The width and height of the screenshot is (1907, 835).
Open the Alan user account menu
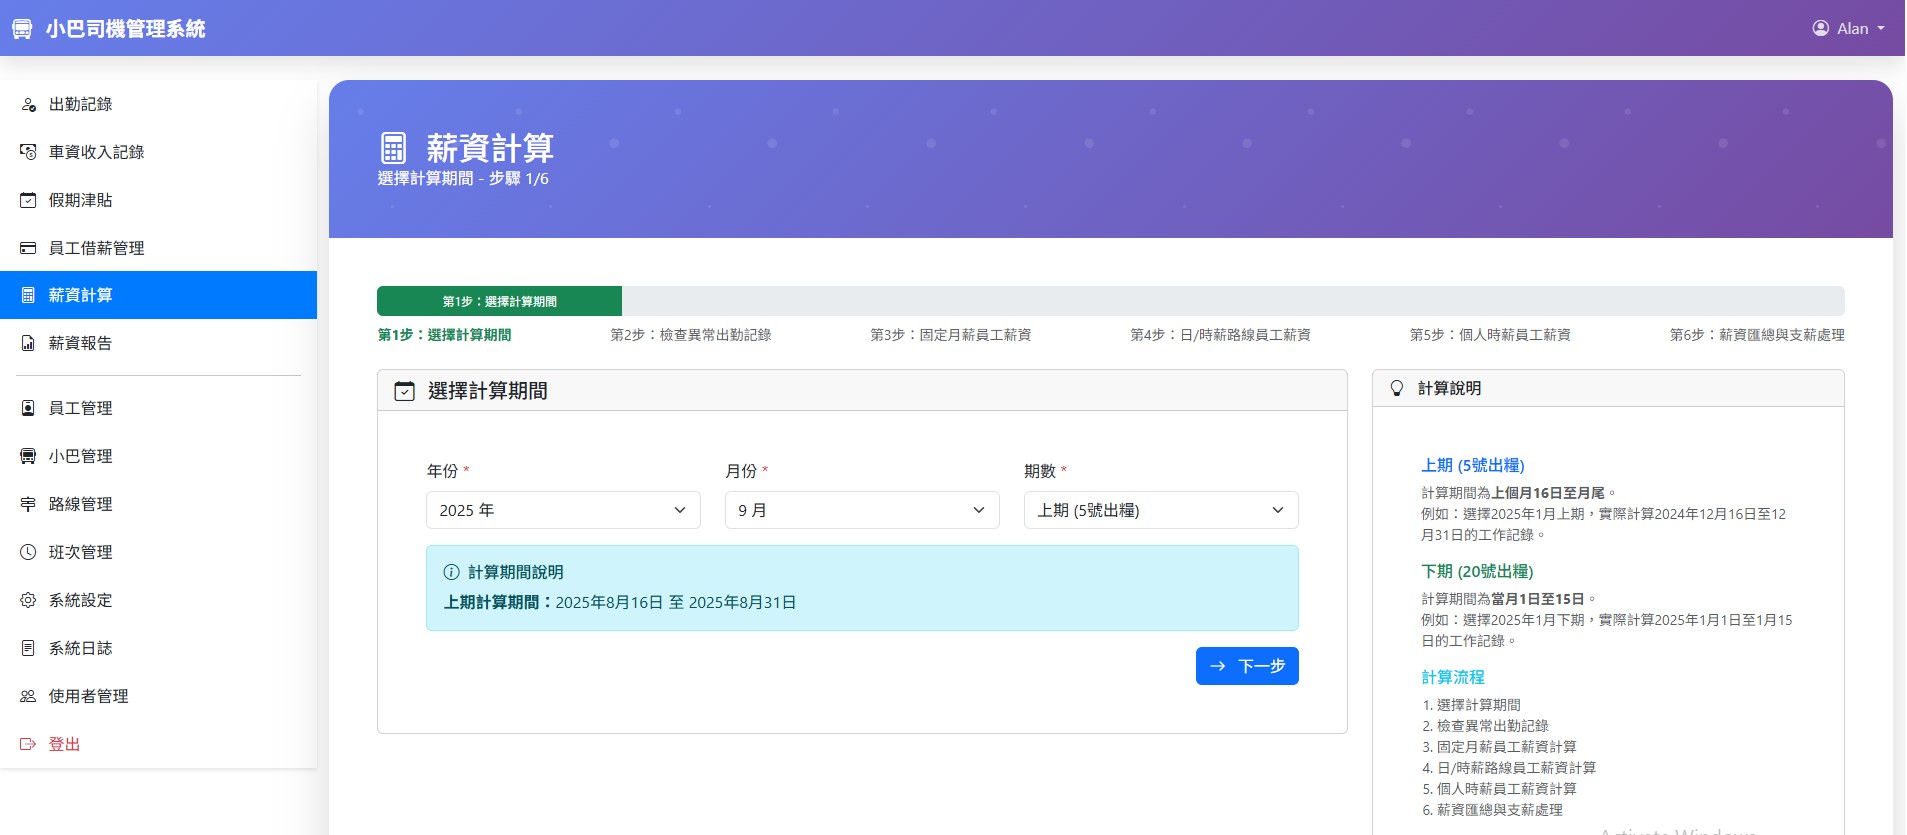point(1848,28)
